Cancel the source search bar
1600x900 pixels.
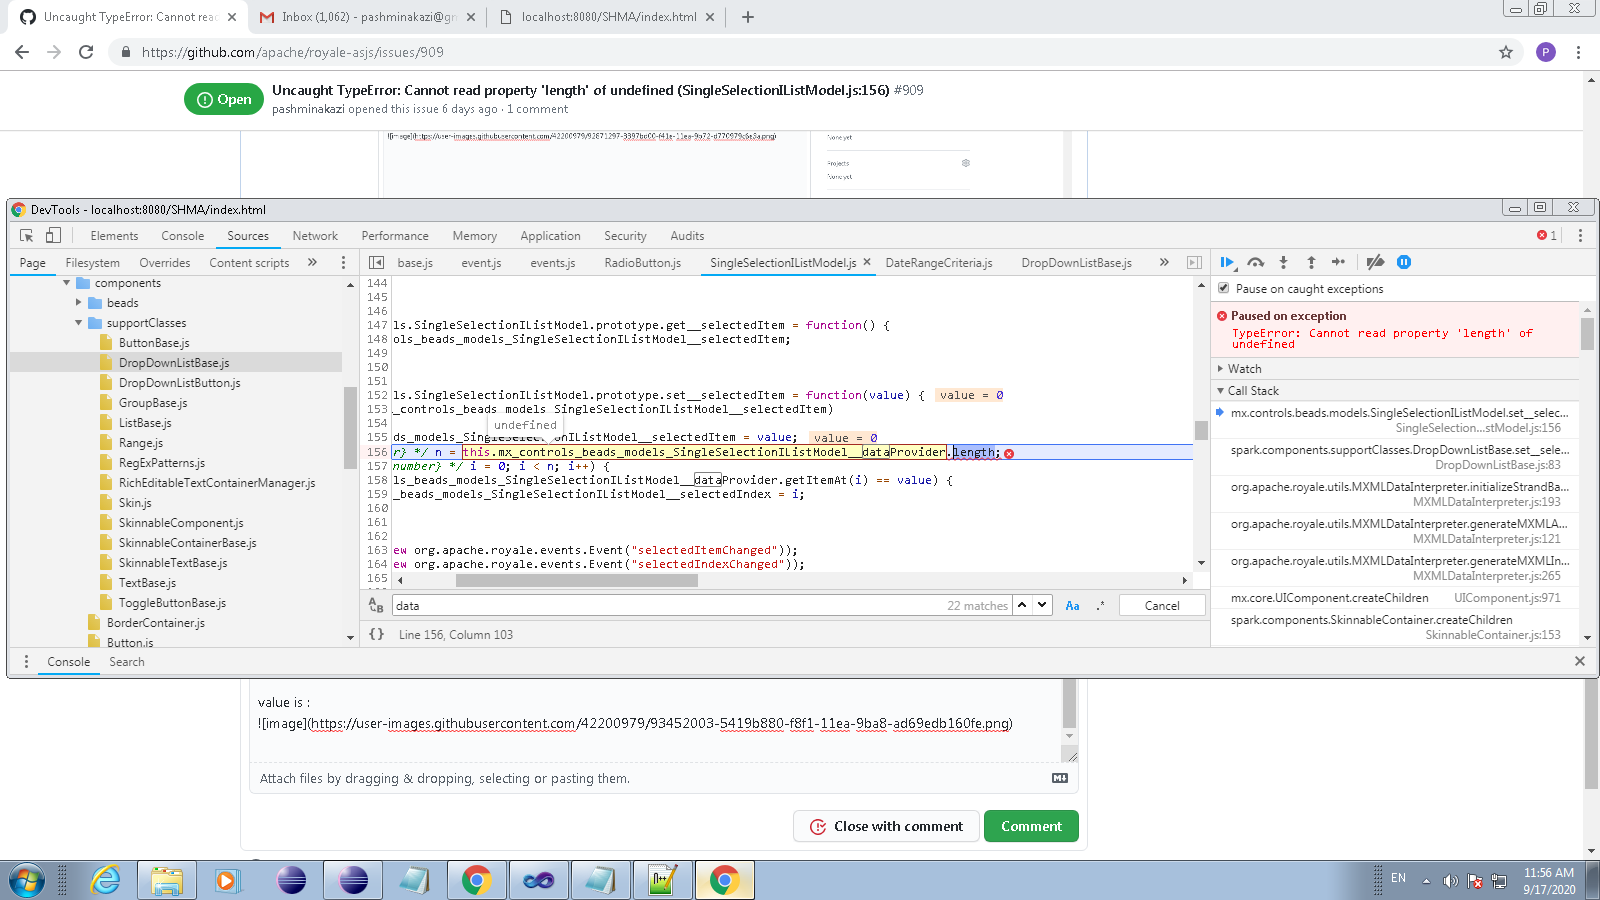1162,606
